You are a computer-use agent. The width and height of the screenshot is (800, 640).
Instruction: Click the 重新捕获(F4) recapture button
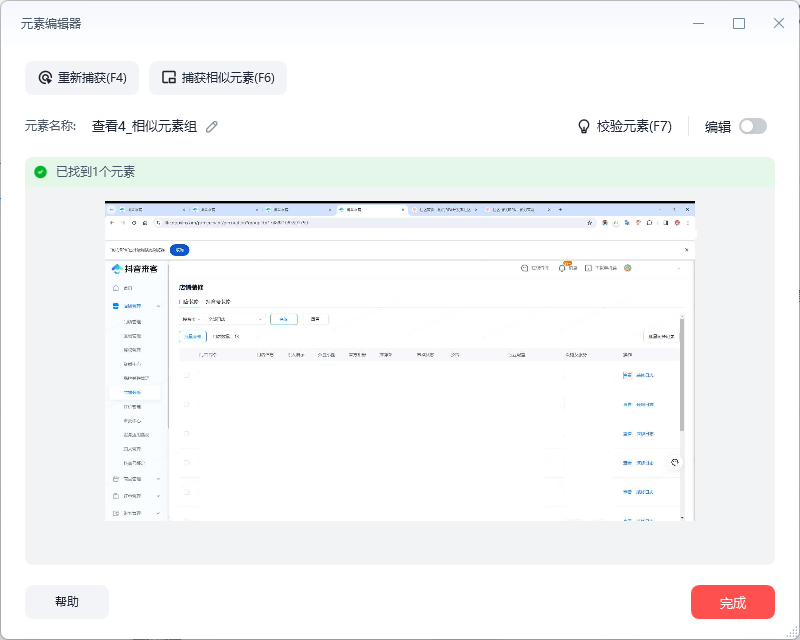click(82, 78)
